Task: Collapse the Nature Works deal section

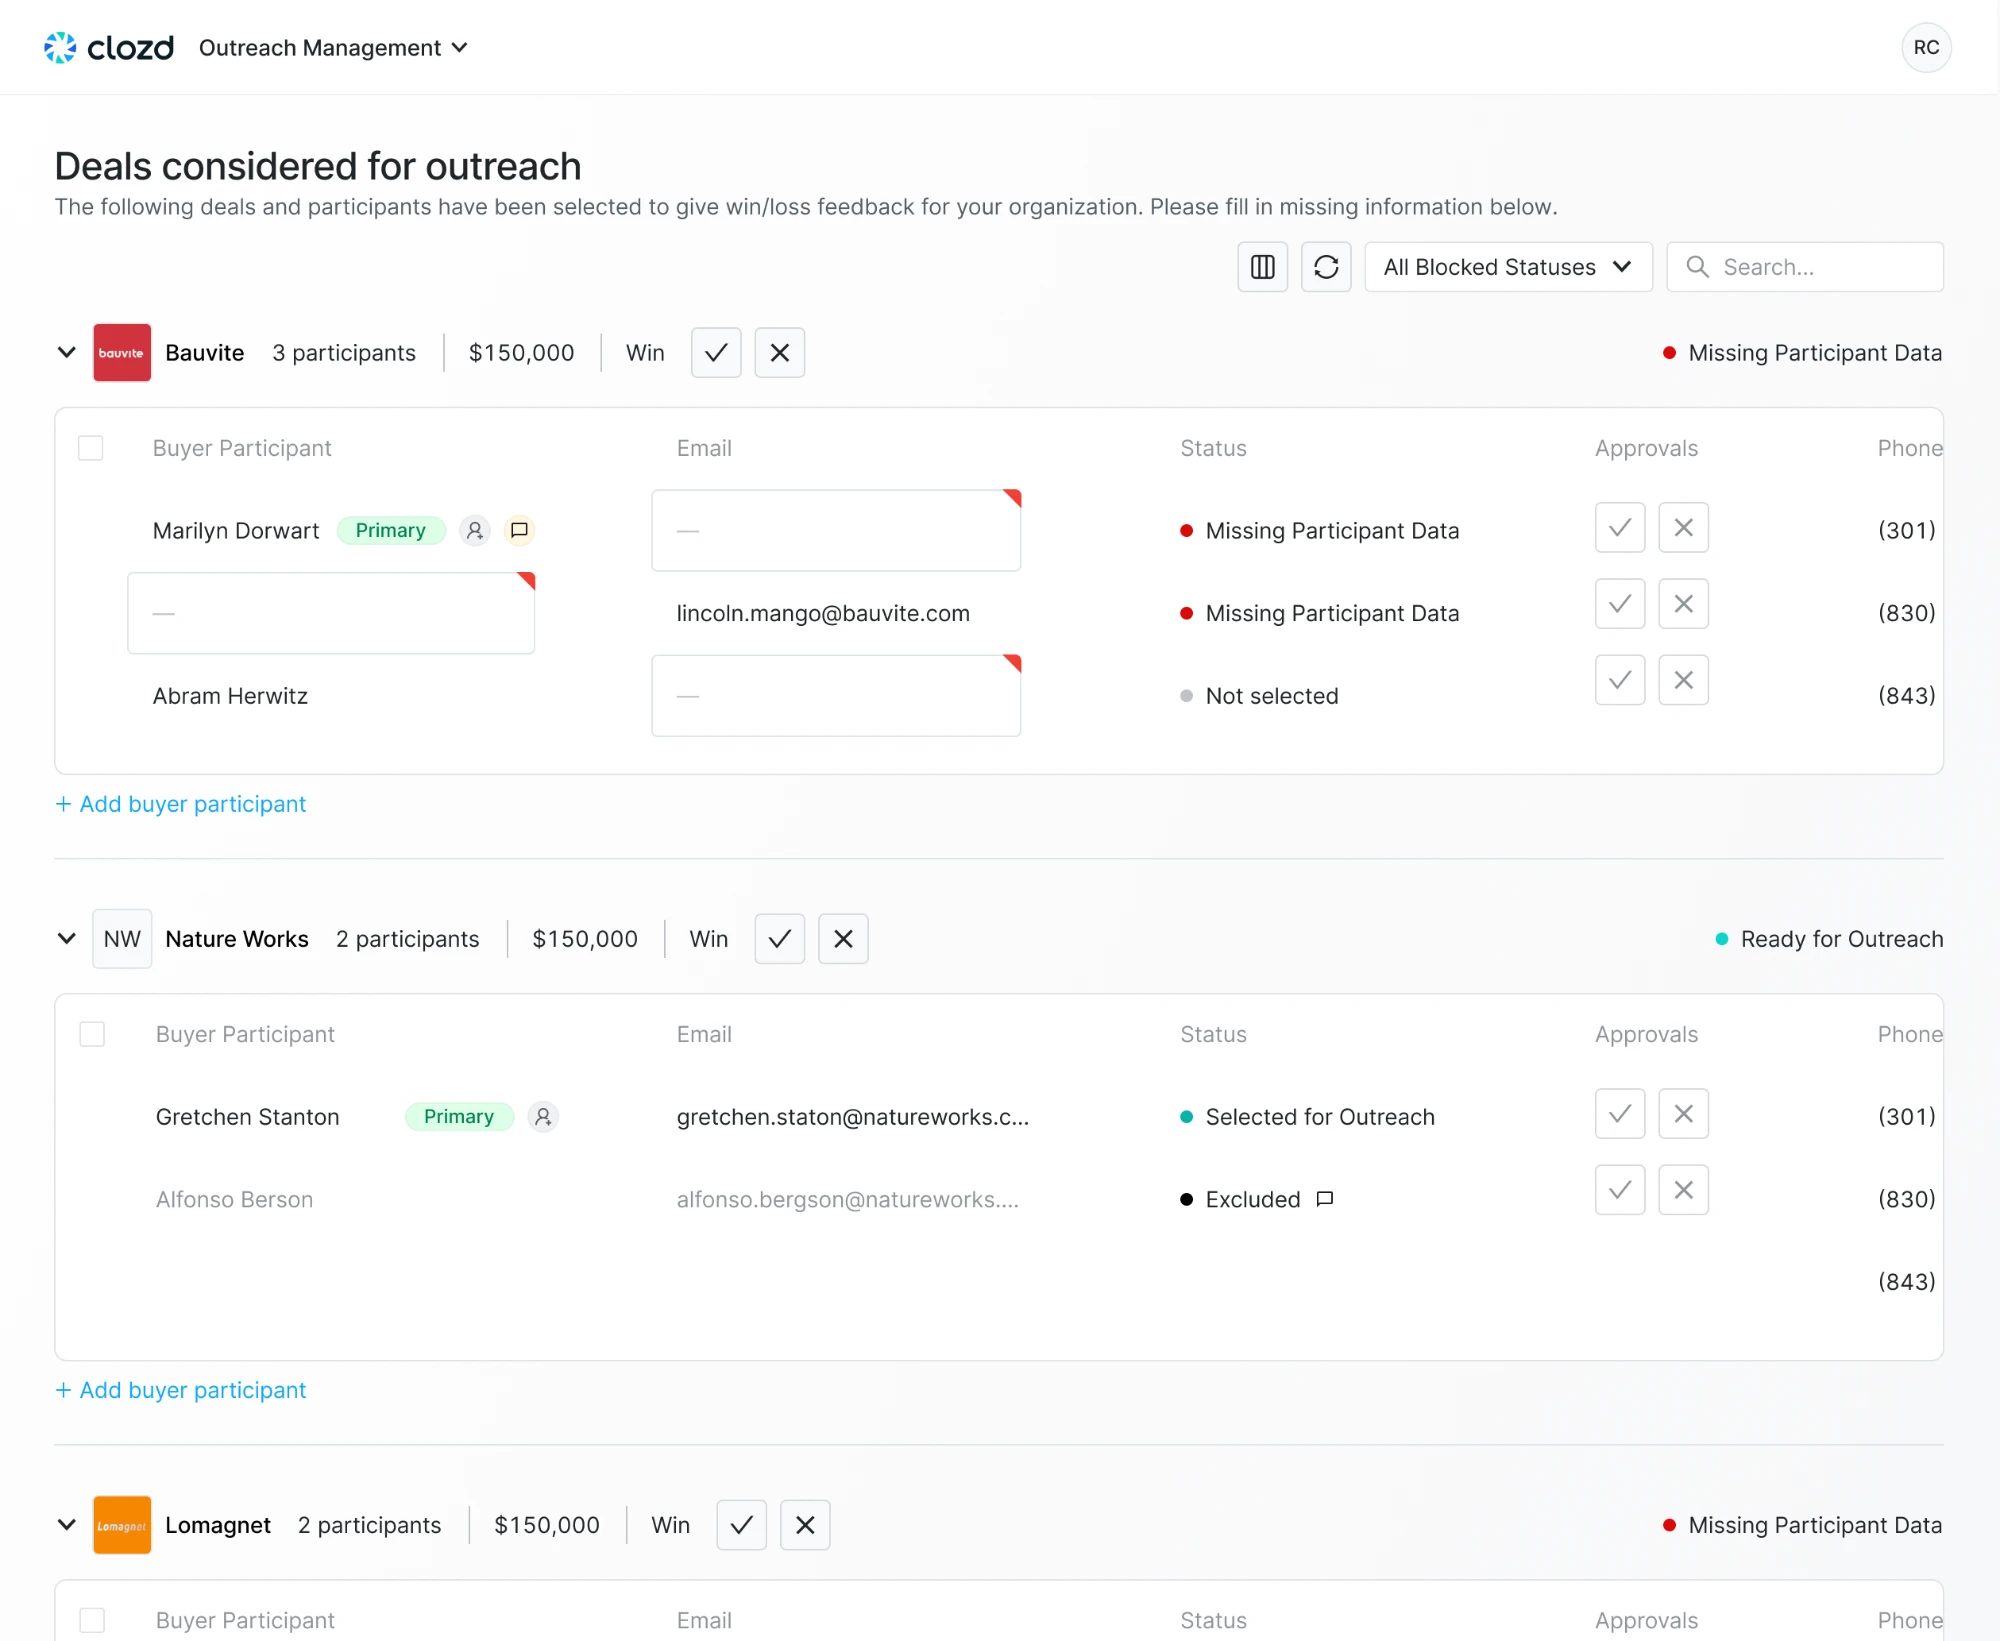Action: click(x=67, y=939)
